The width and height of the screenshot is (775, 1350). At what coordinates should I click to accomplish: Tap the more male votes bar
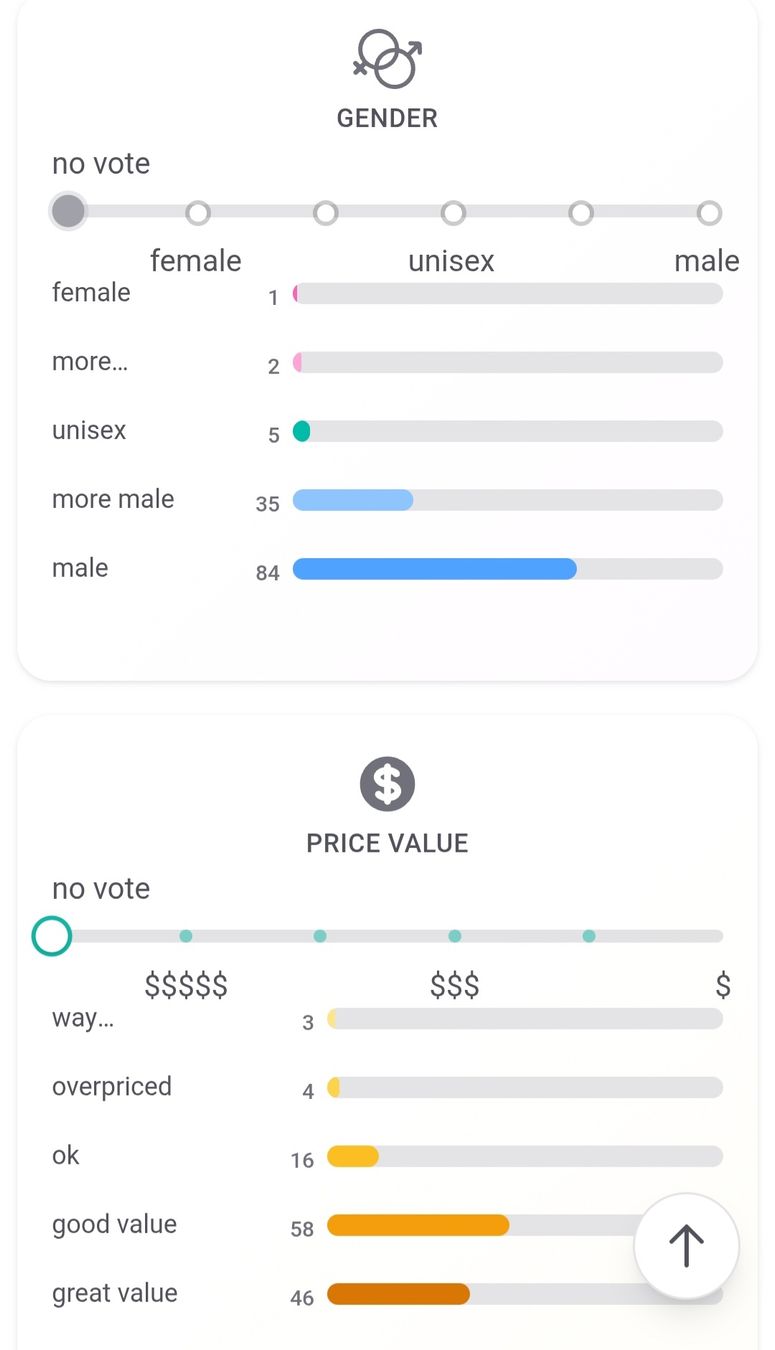click(x=508, y=500)
